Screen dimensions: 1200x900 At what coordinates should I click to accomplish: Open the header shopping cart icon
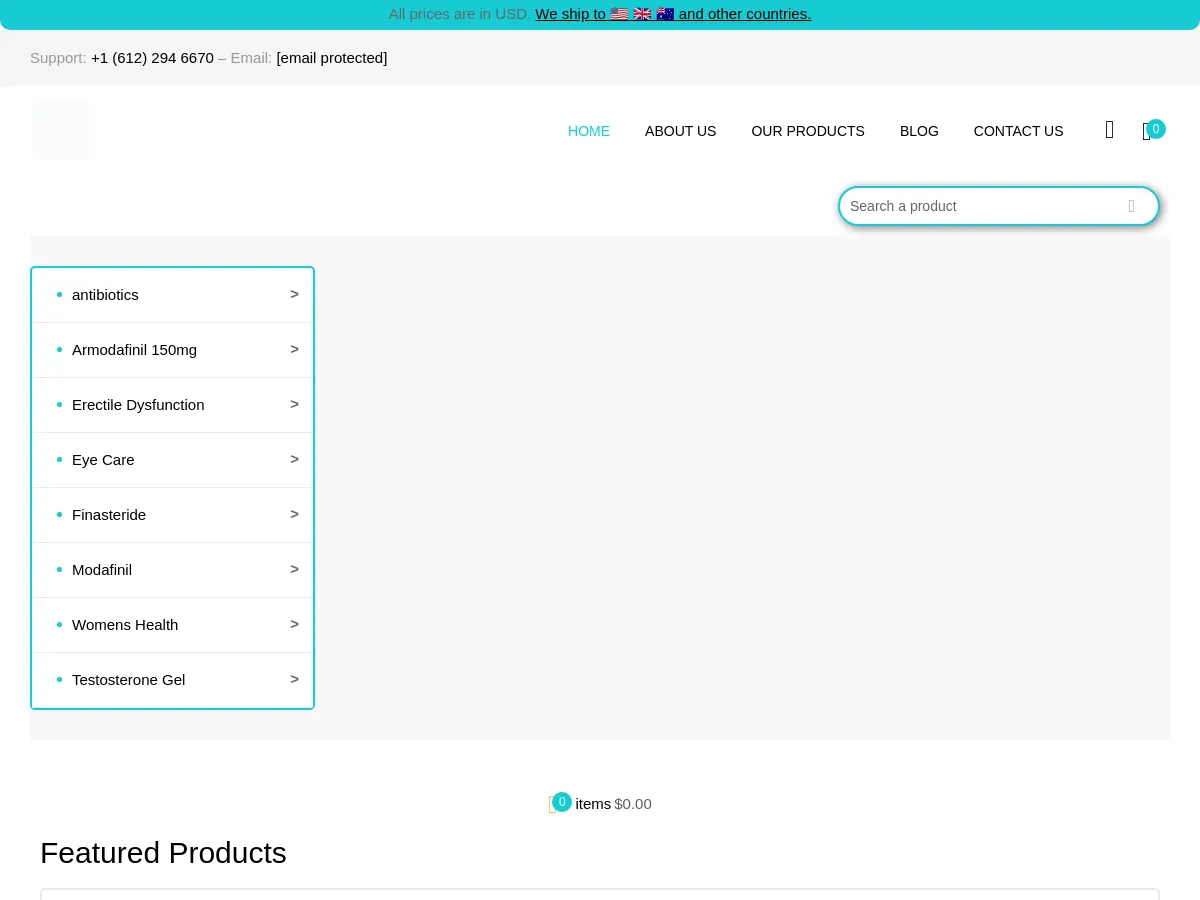pos(1147,131)
